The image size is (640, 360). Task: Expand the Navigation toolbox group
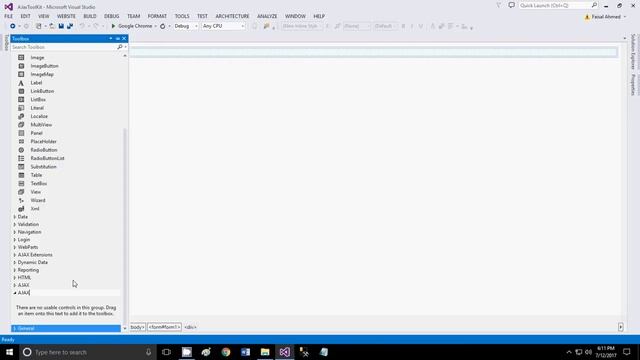15,232
